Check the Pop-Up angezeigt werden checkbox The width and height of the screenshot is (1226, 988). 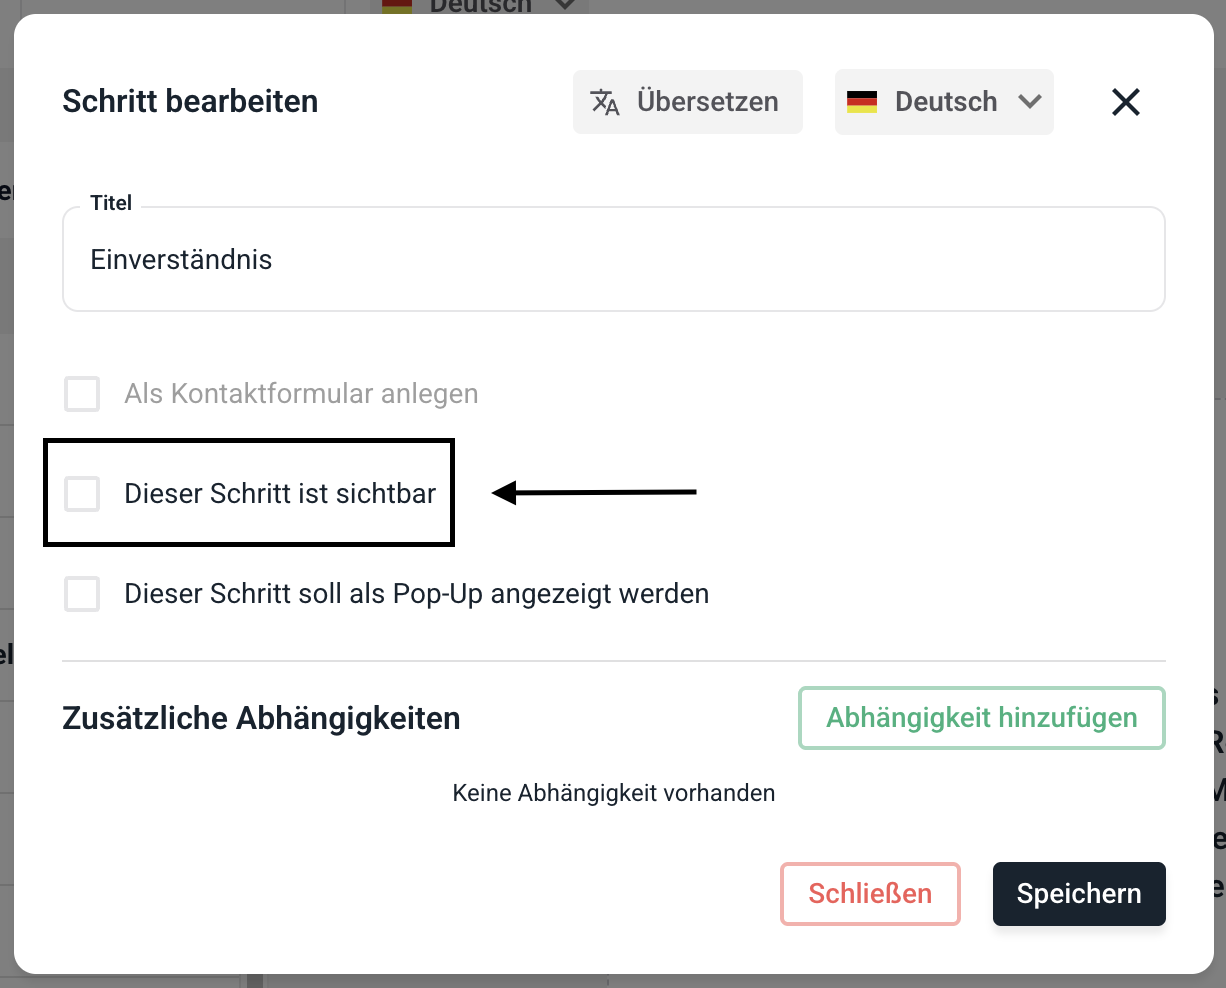82,594
